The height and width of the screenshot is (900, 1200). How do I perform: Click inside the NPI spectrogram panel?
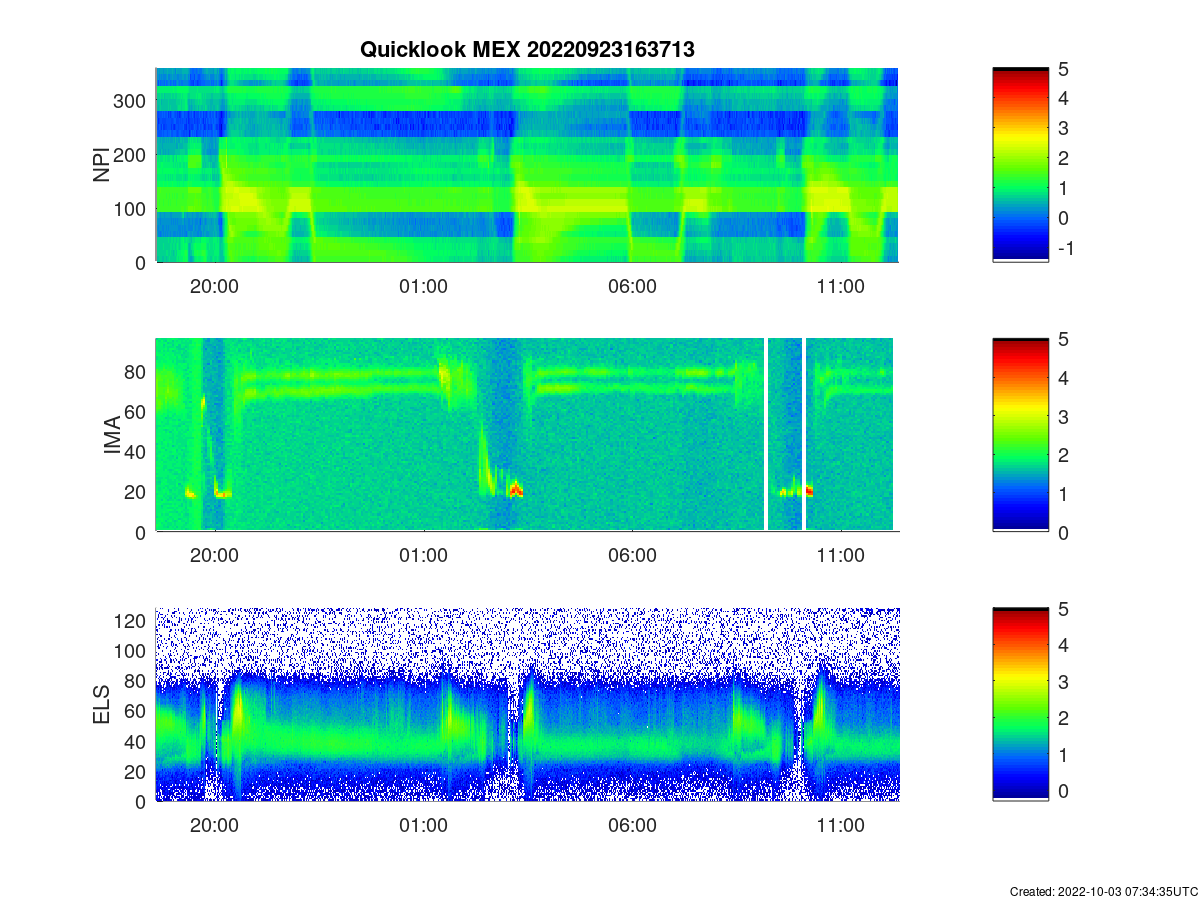[527, 165]
